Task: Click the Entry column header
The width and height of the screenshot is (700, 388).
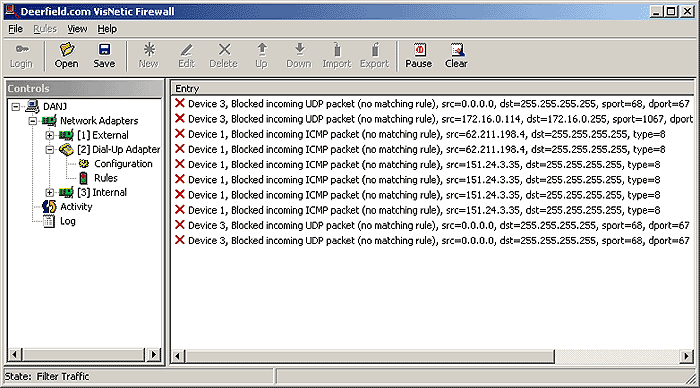Action: (432, 88)
